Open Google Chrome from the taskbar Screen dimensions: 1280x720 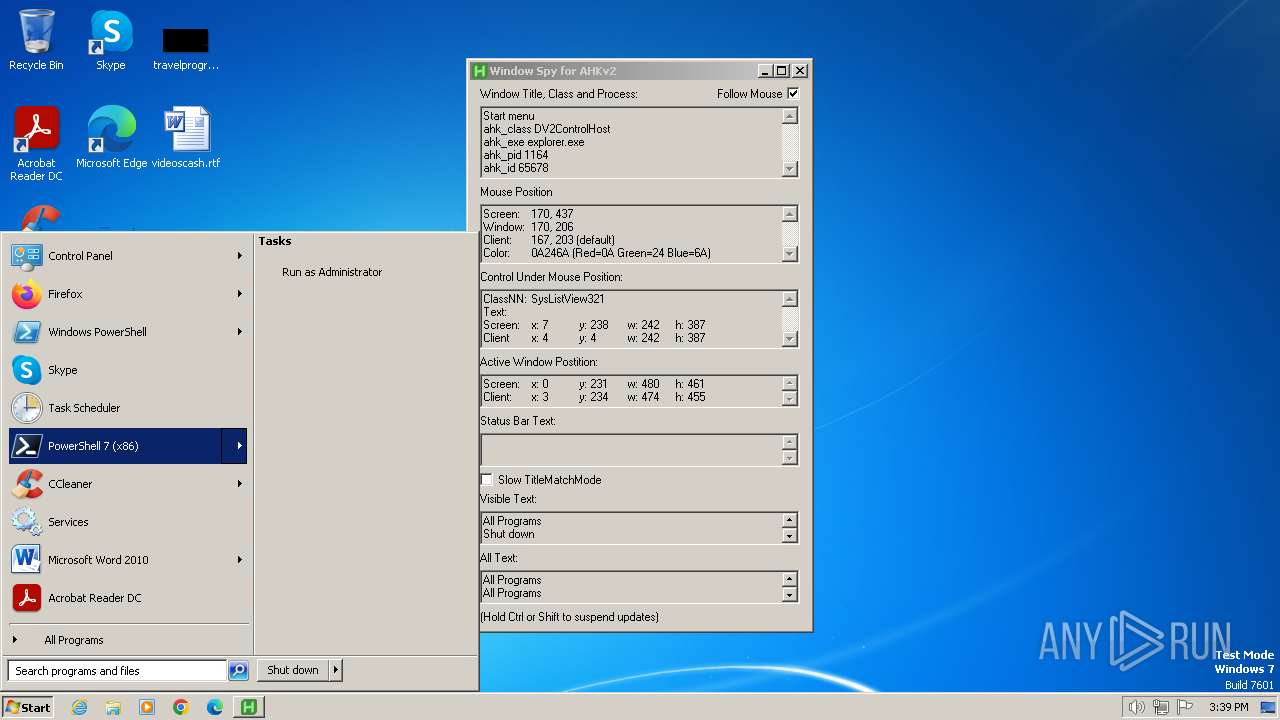pyautogui.click(x=181, y=707)
